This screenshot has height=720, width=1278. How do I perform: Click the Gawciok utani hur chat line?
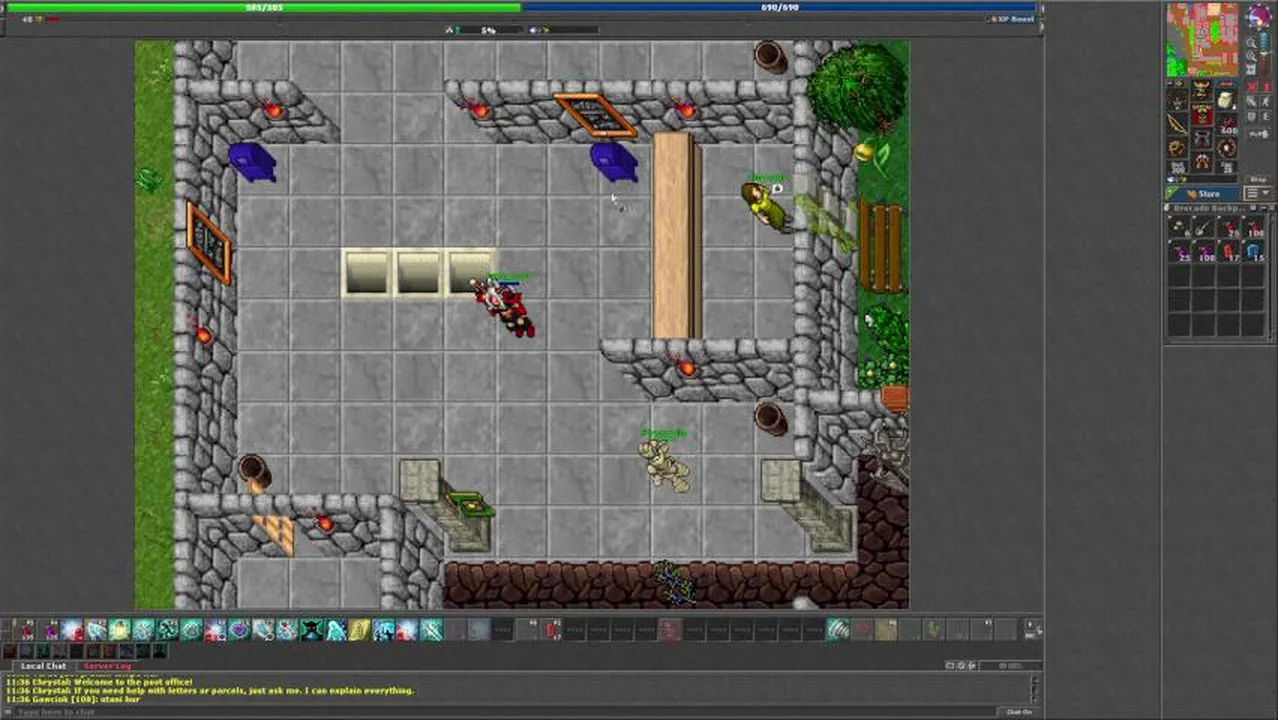coord(73,700)
